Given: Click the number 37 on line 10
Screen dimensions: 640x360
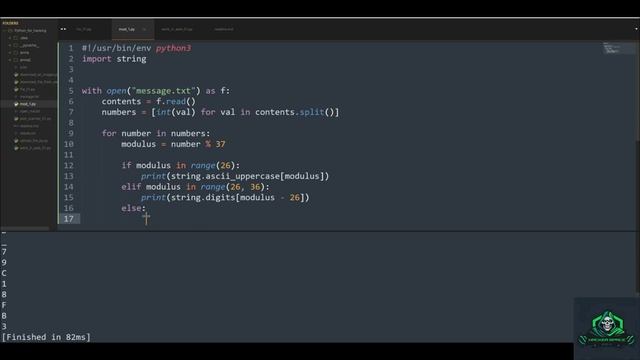Looking at the screenshot, I should click(x=220, y=144).
